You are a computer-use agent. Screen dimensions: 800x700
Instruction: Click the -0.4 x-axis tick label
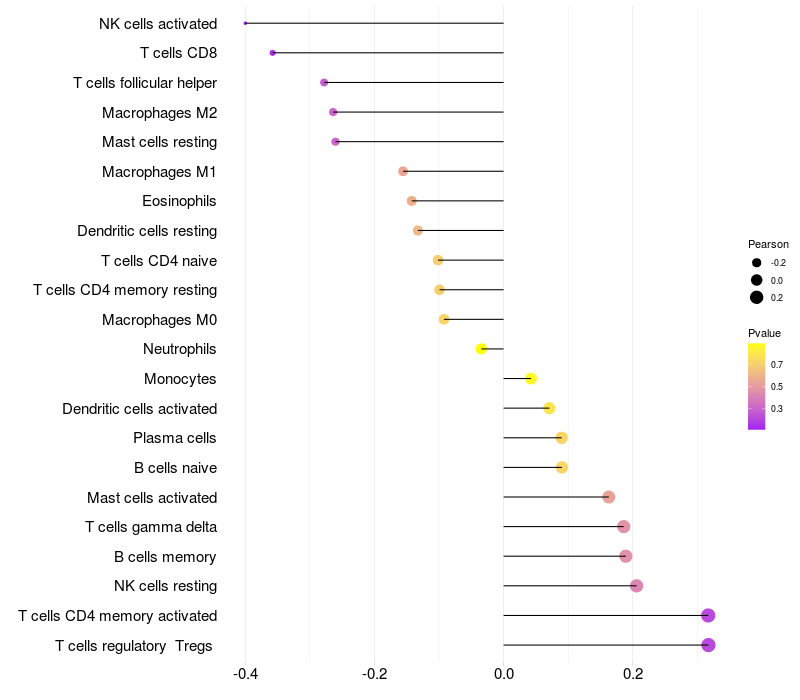tap(245, 674)
